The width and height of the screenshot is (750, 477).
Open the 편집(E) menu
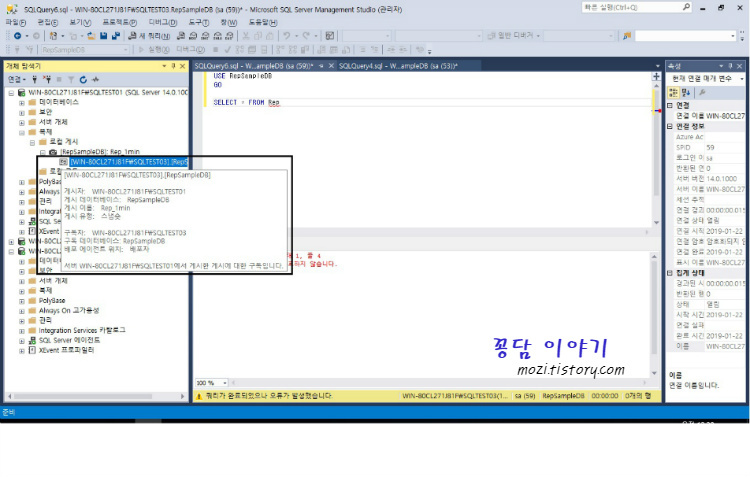coord(48,22)
